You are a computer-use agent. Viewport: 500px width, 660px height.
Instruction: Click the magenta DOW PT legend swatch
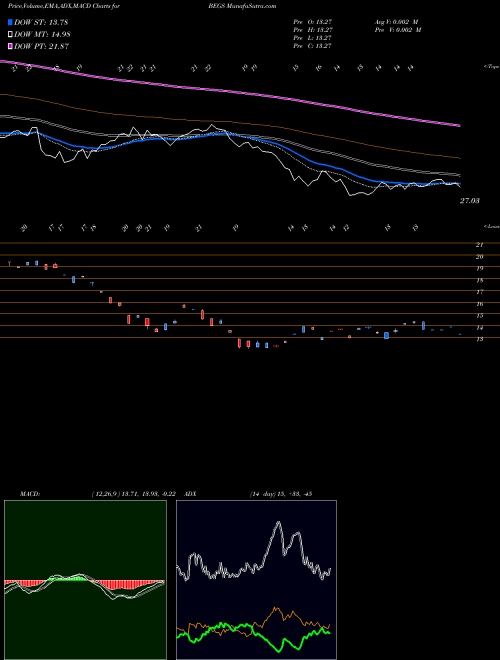coord(11,46)
